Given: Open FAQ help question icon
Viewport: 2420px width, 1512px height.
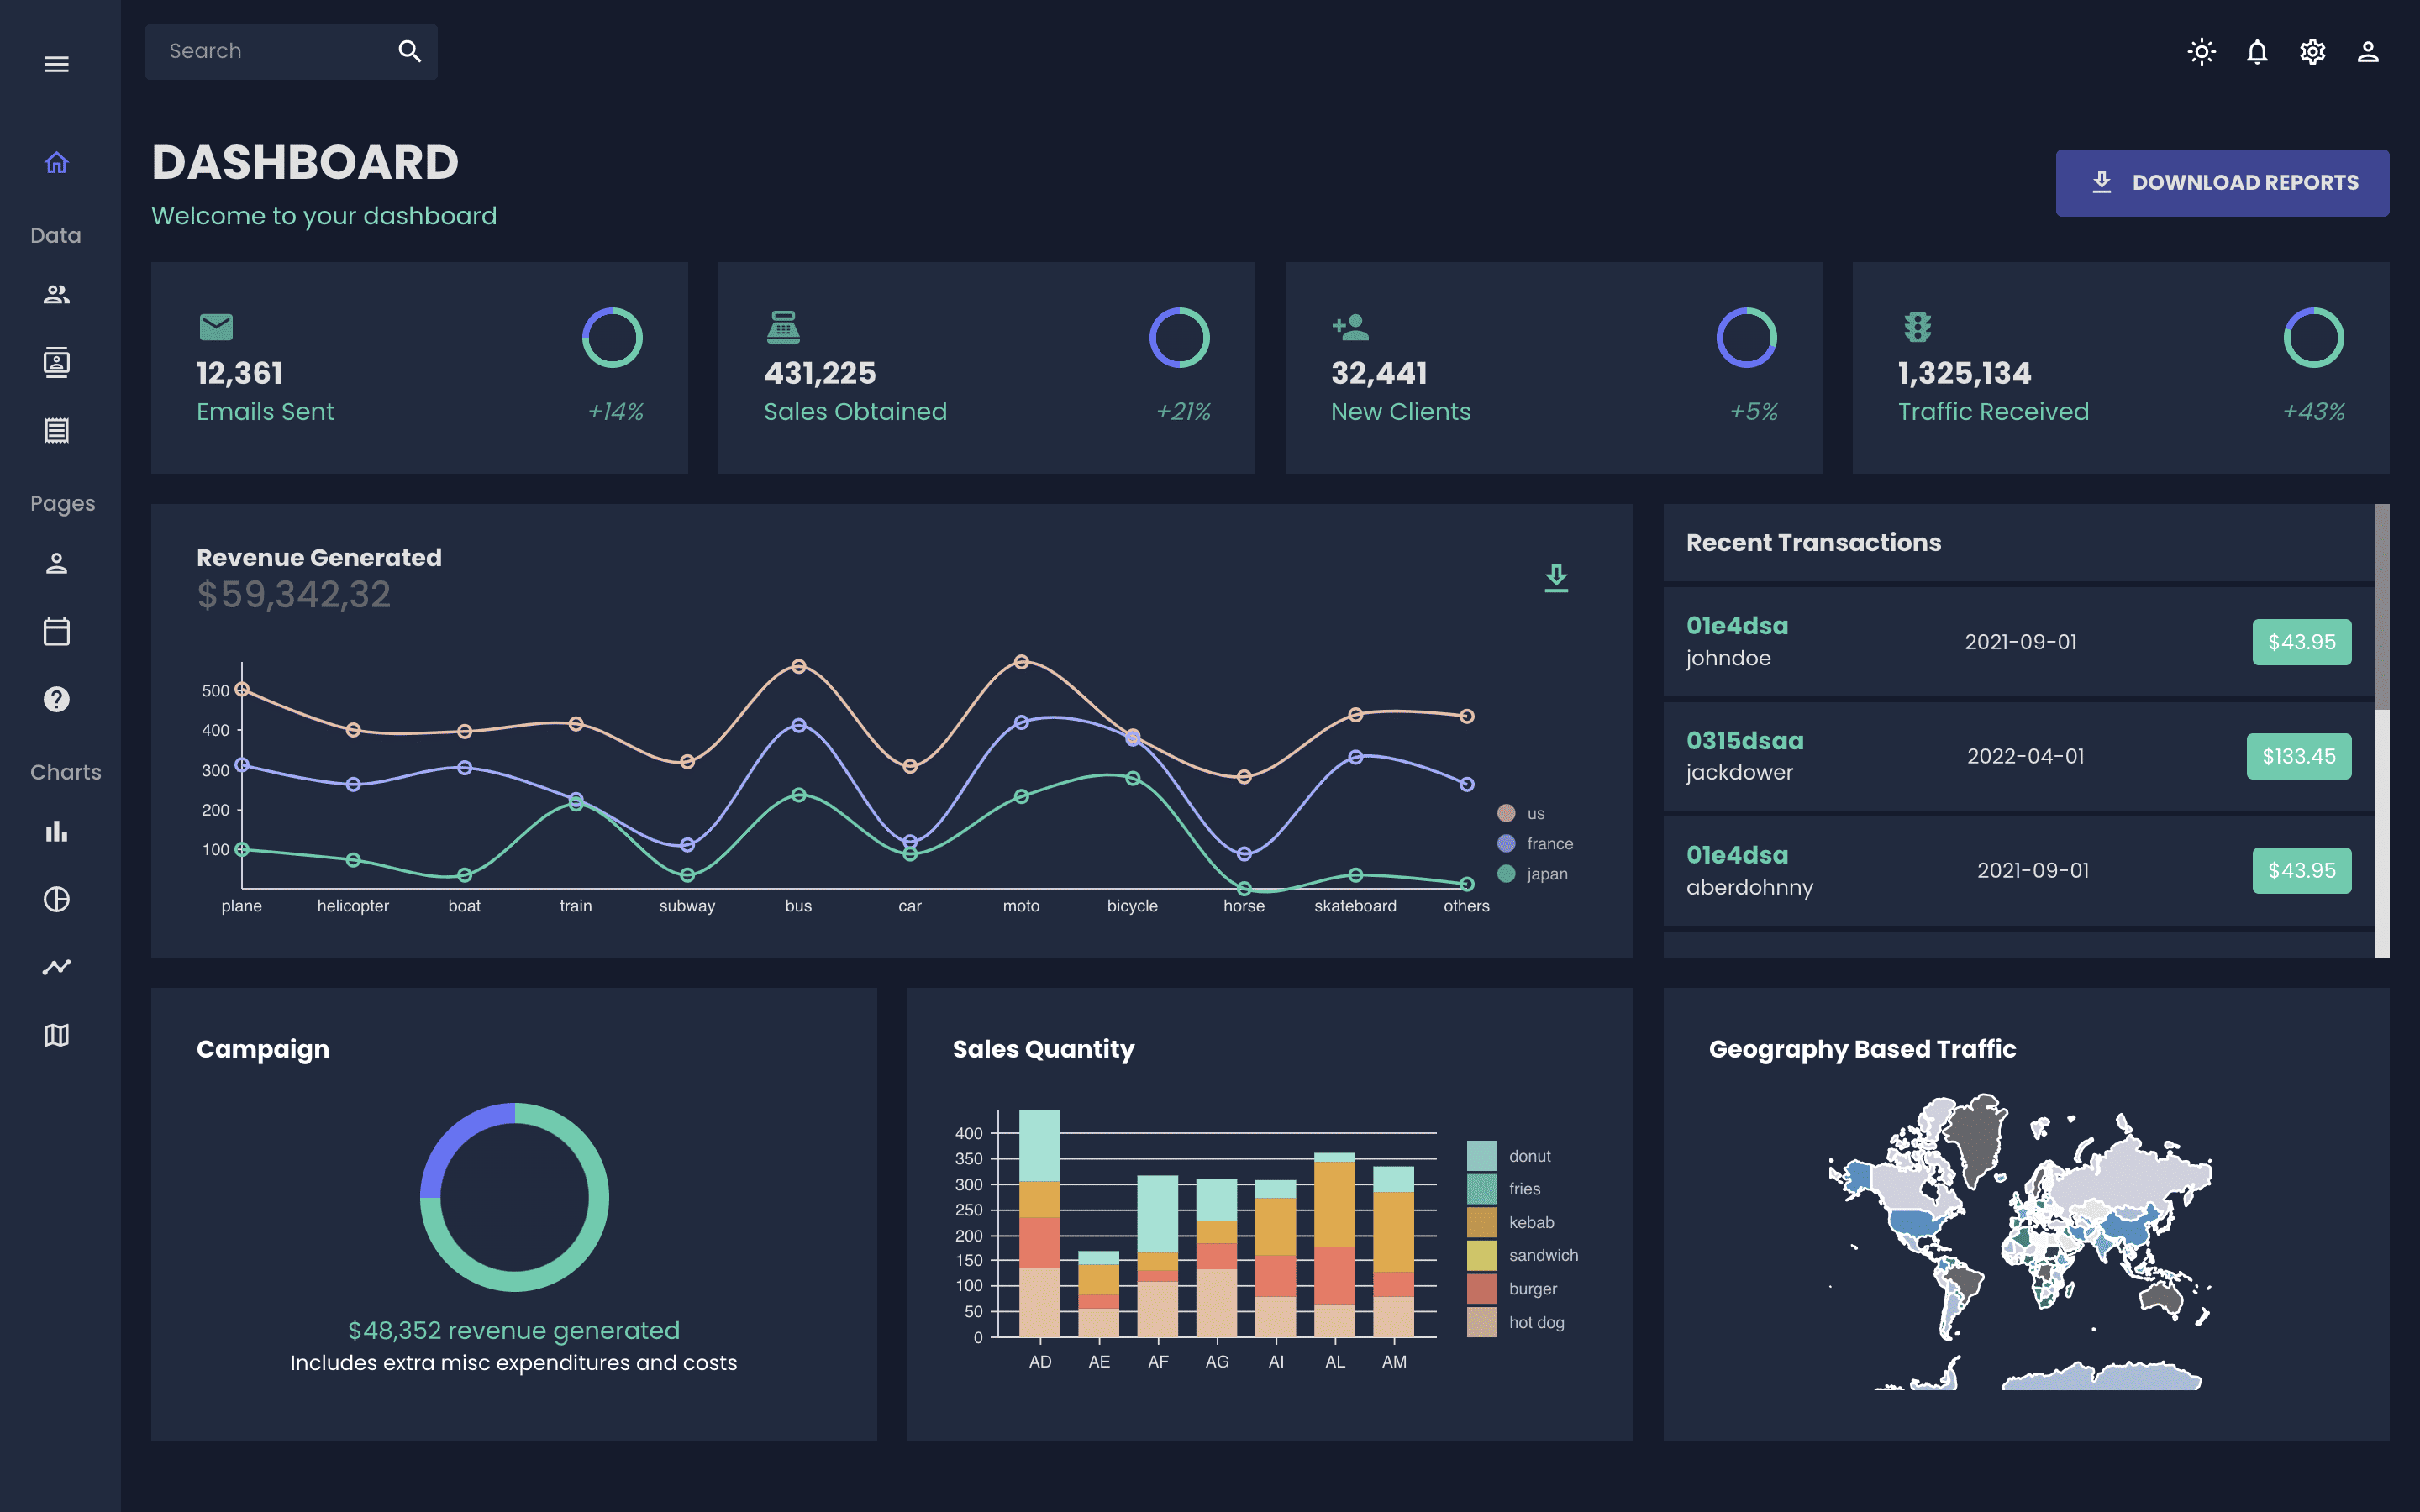Looking at the screenshot, I should click(57, 699).
